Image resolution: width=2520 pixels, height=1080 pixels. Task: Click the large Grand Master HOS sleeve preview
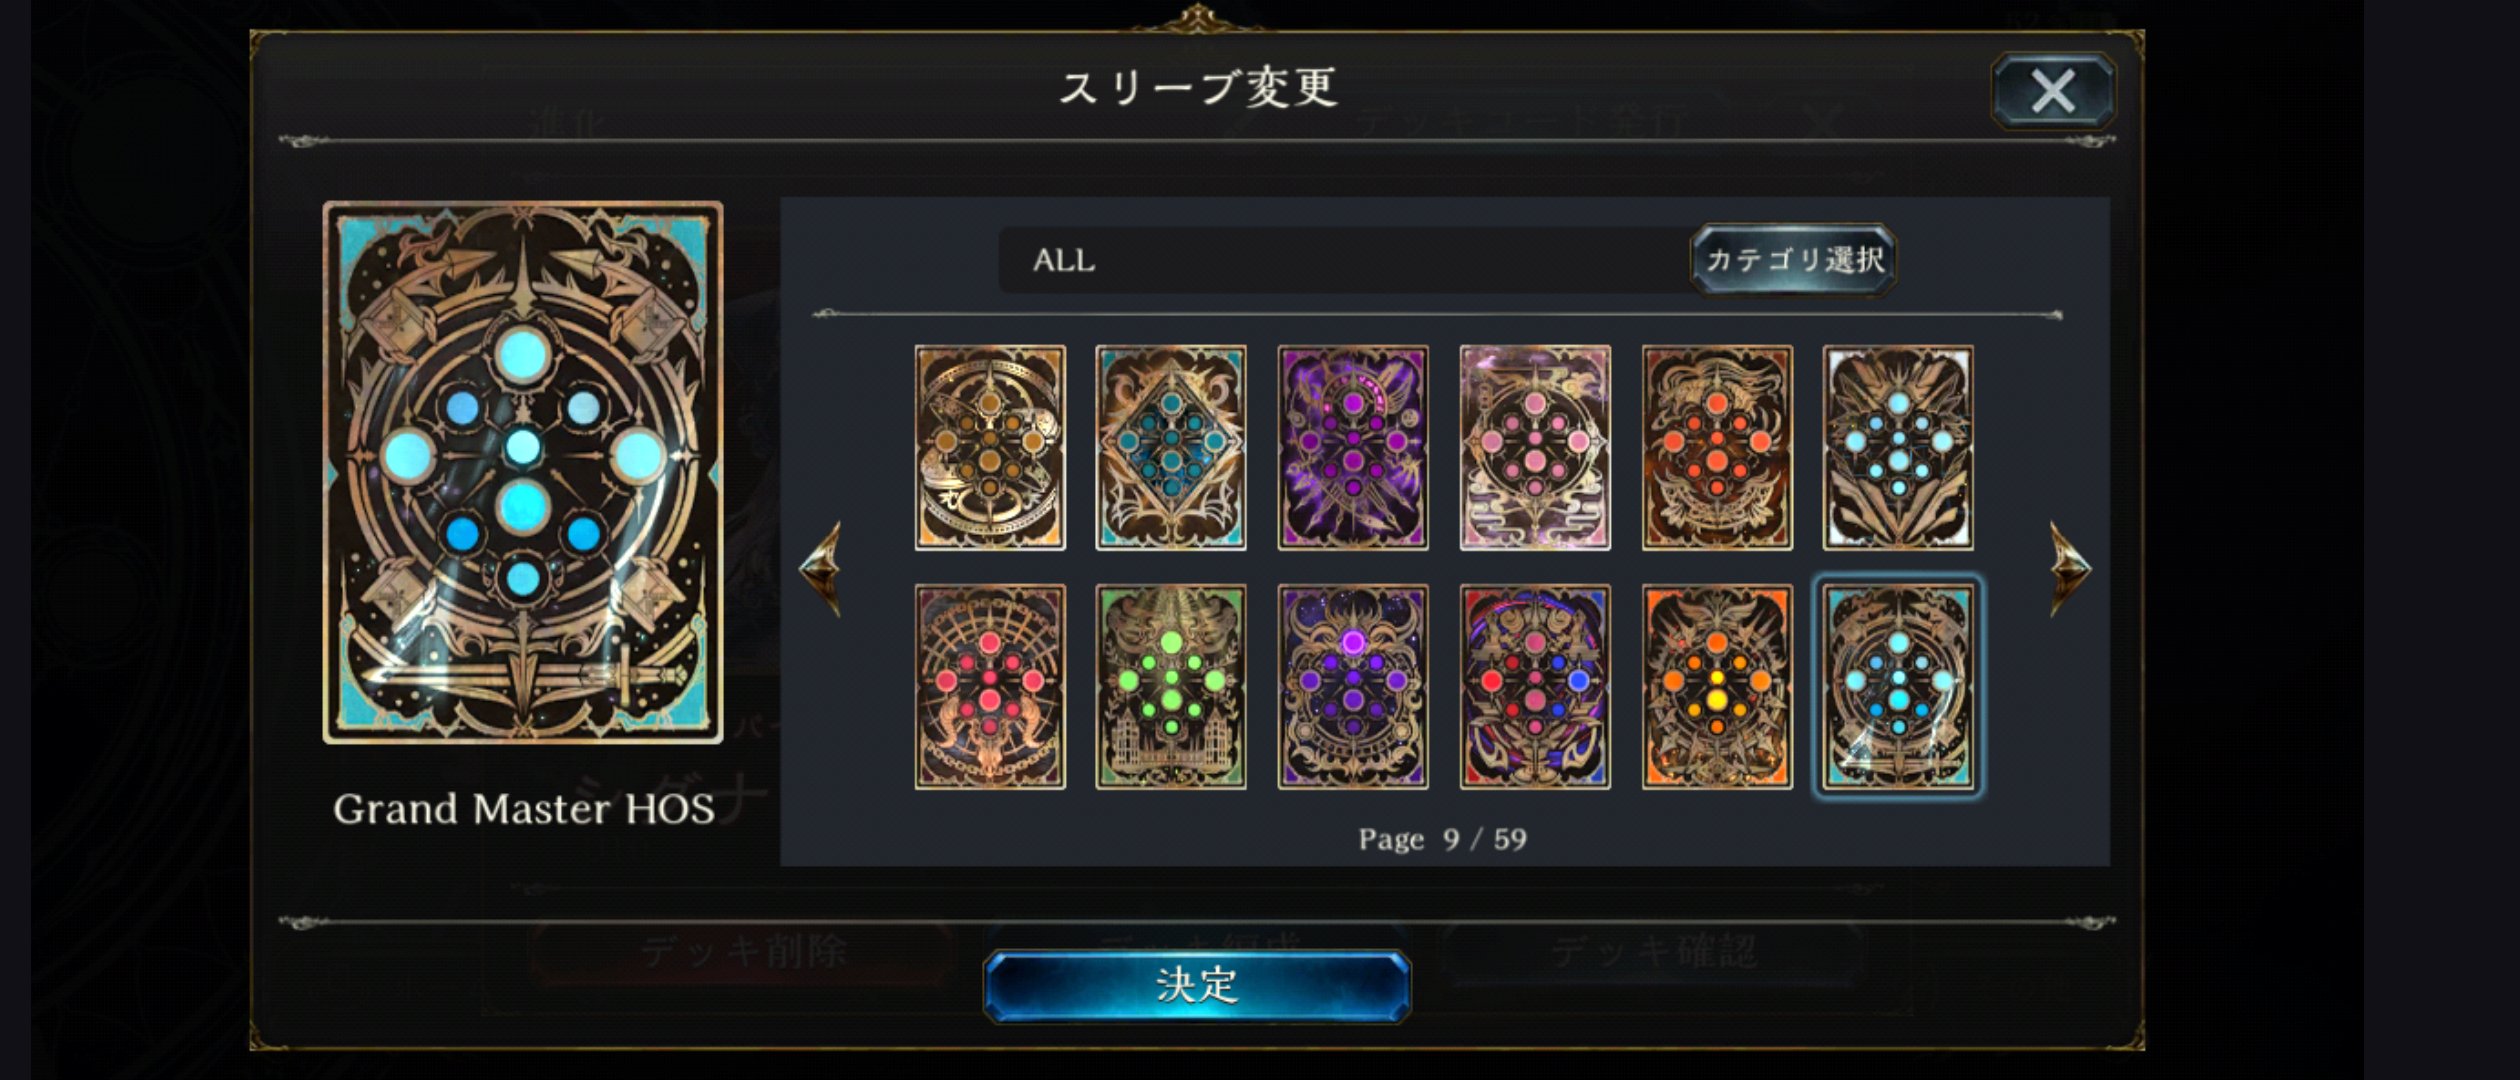523,473
